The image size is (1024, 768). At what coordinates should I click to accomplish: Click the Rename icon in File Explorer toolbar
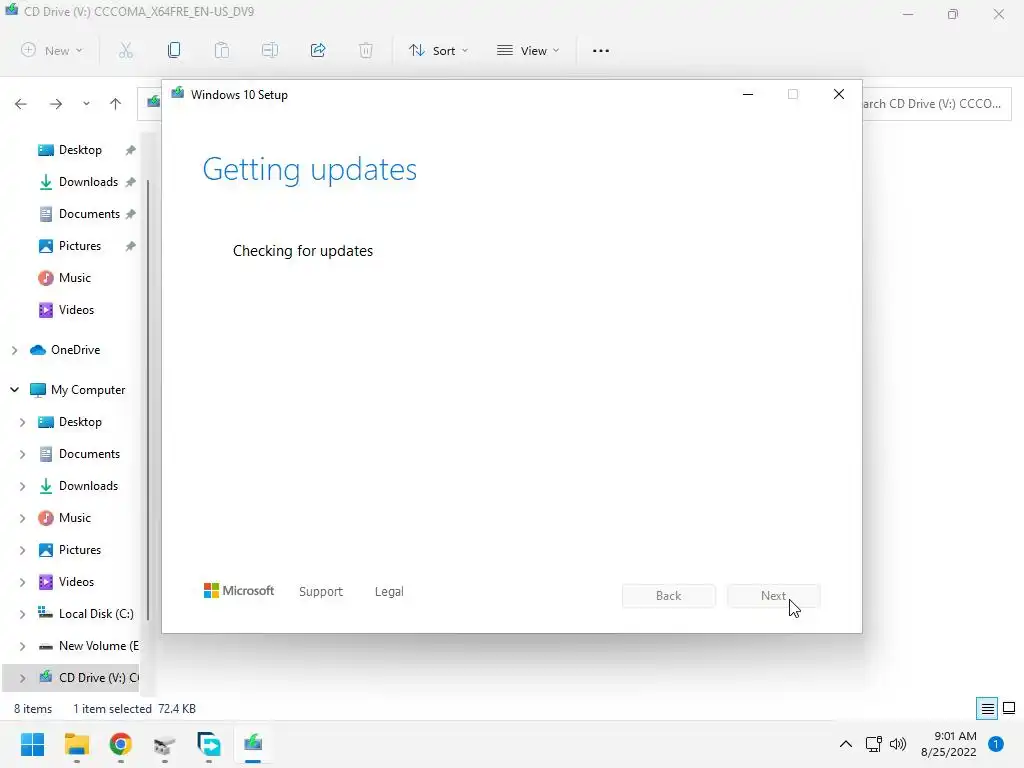(x=270, y=50)
